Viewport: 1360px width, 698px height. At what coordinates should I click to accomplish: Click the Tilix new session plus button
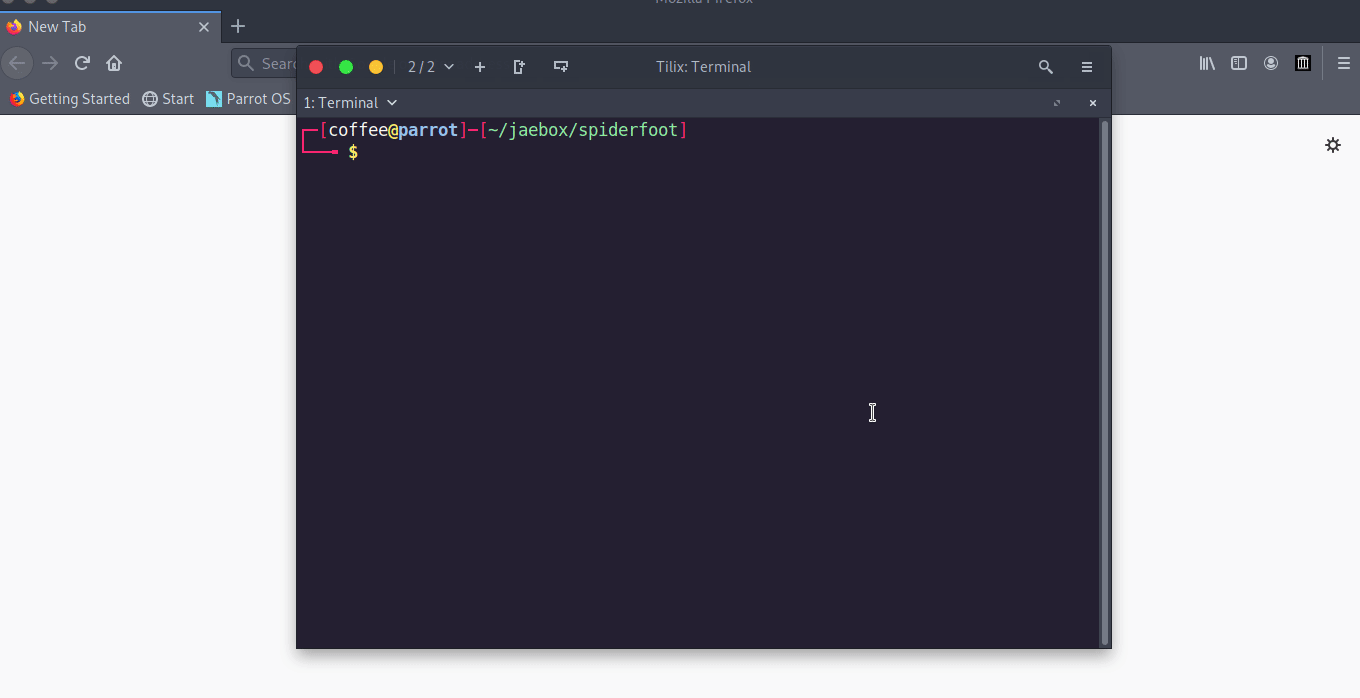click(480, 67)
